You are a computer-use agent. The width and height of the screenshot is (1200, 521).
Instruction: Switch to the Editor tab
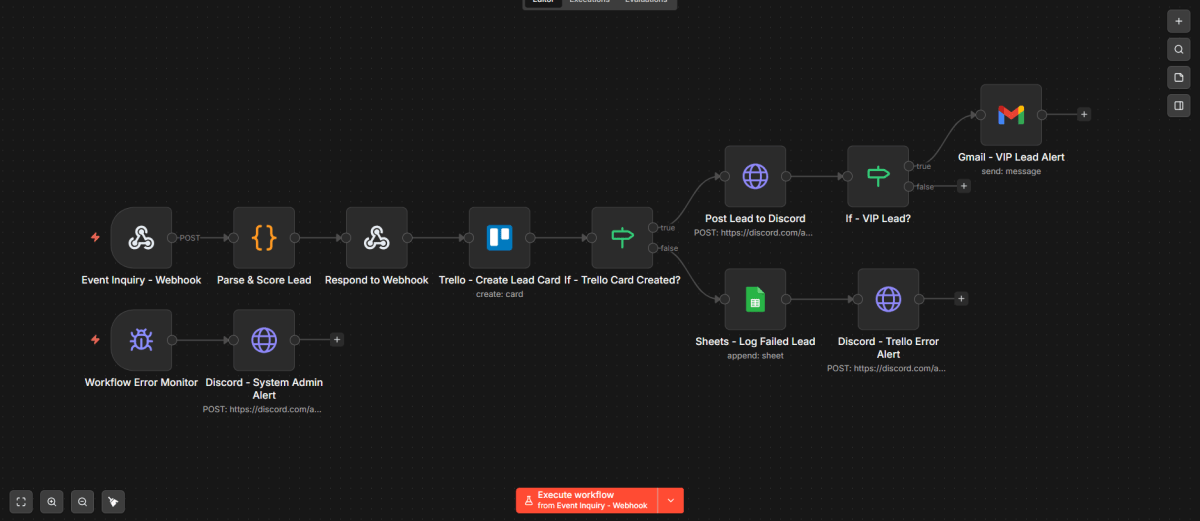tap(543, 2)
